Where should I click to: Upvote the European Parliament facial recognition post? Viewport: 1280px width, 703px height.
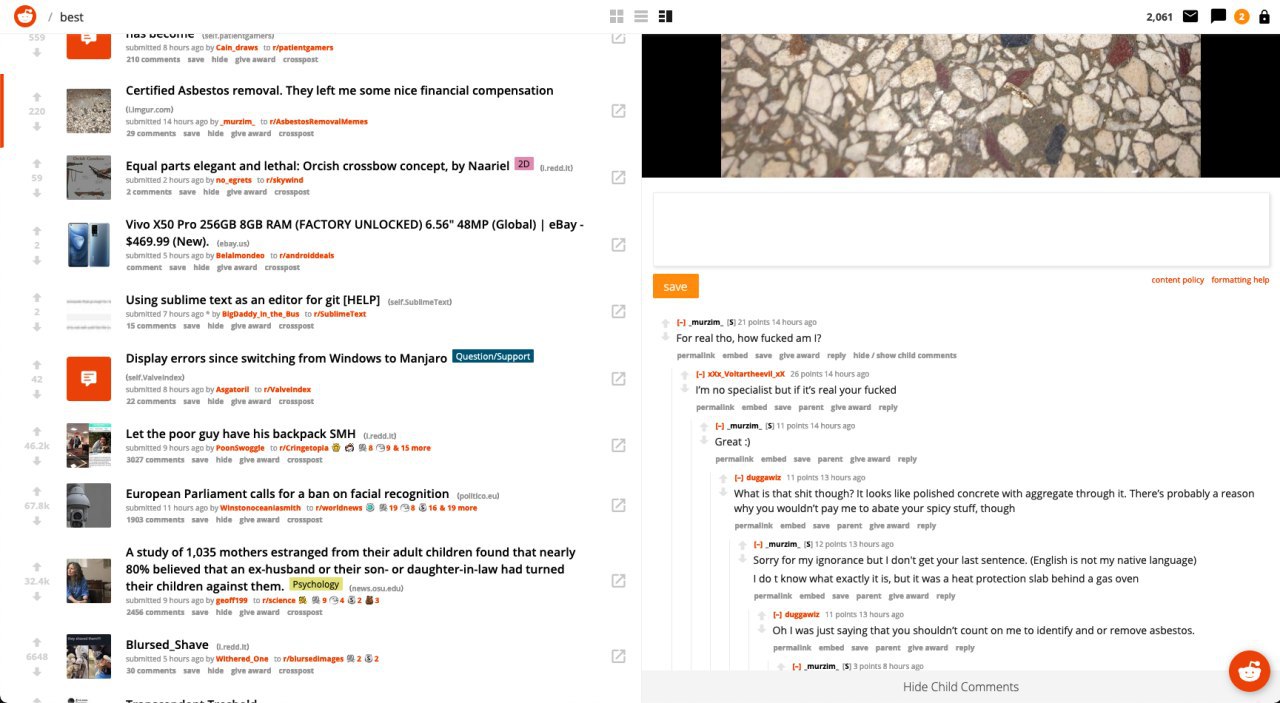pyautogui.click(x=37, y=492)
